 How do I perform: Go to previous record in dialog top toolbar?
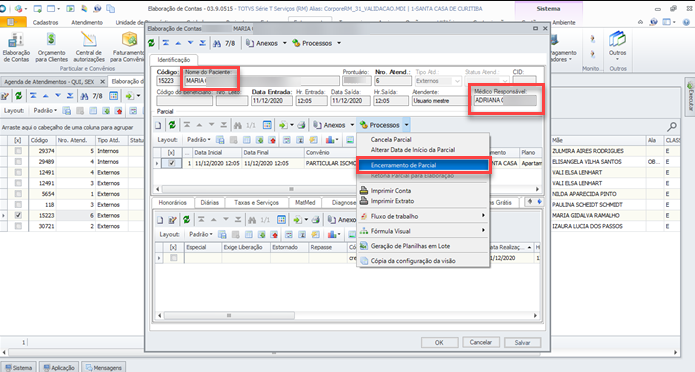[x=178, y=43]
